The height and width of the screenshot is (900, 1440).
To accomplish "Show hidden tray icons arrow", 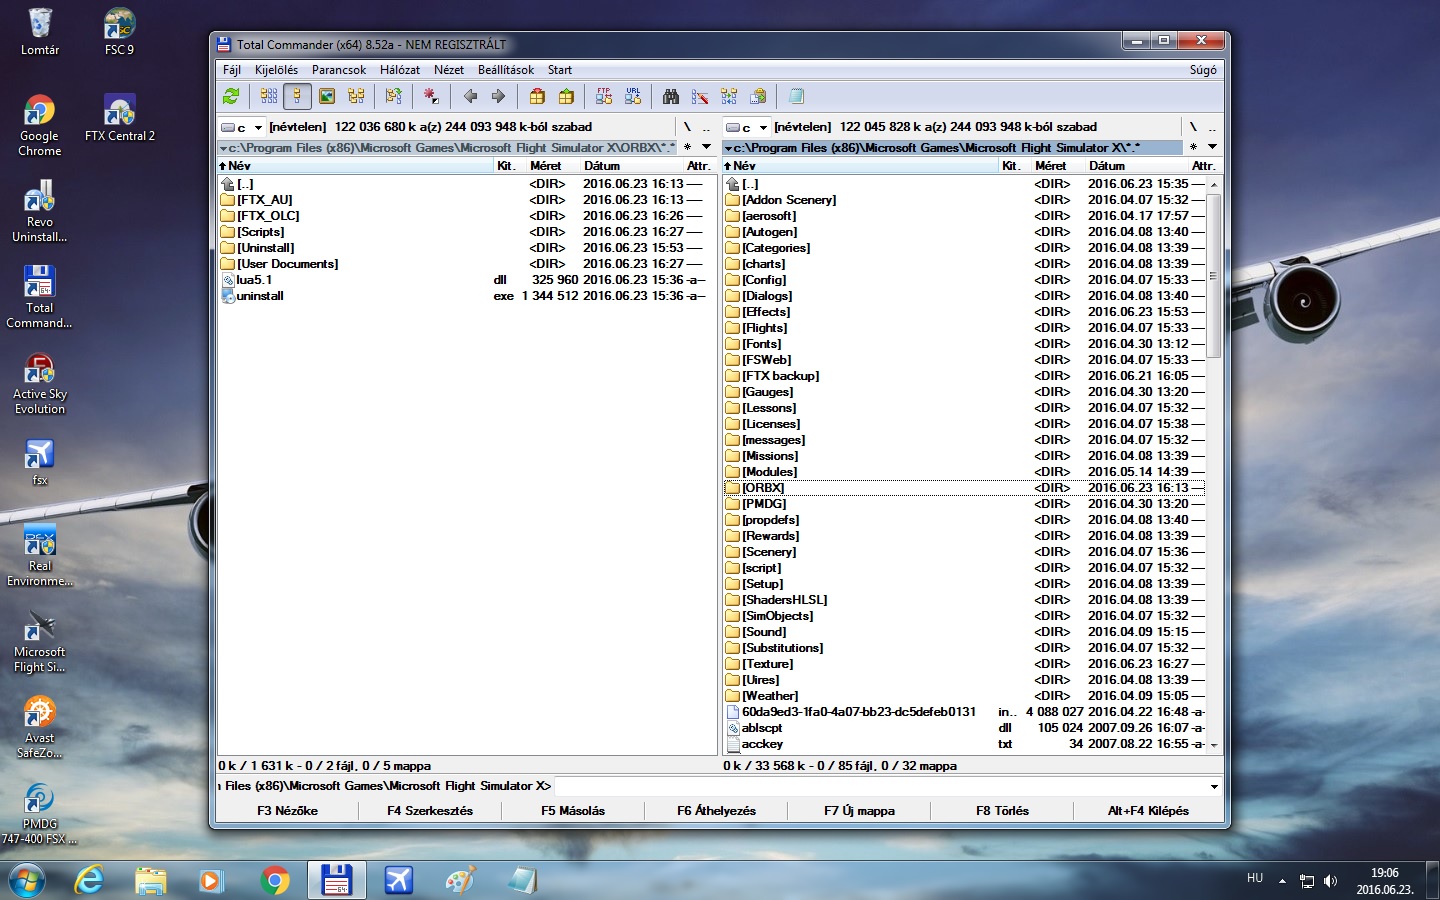I will (1282, 881).
